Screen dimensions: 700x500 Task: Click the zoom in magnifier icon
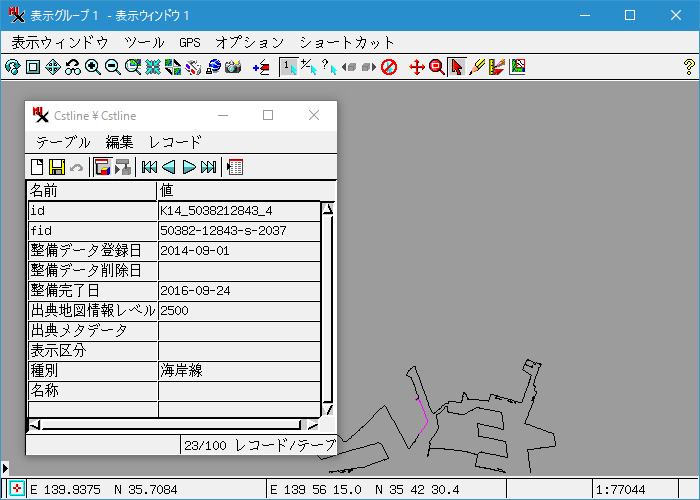pos(93,67)
